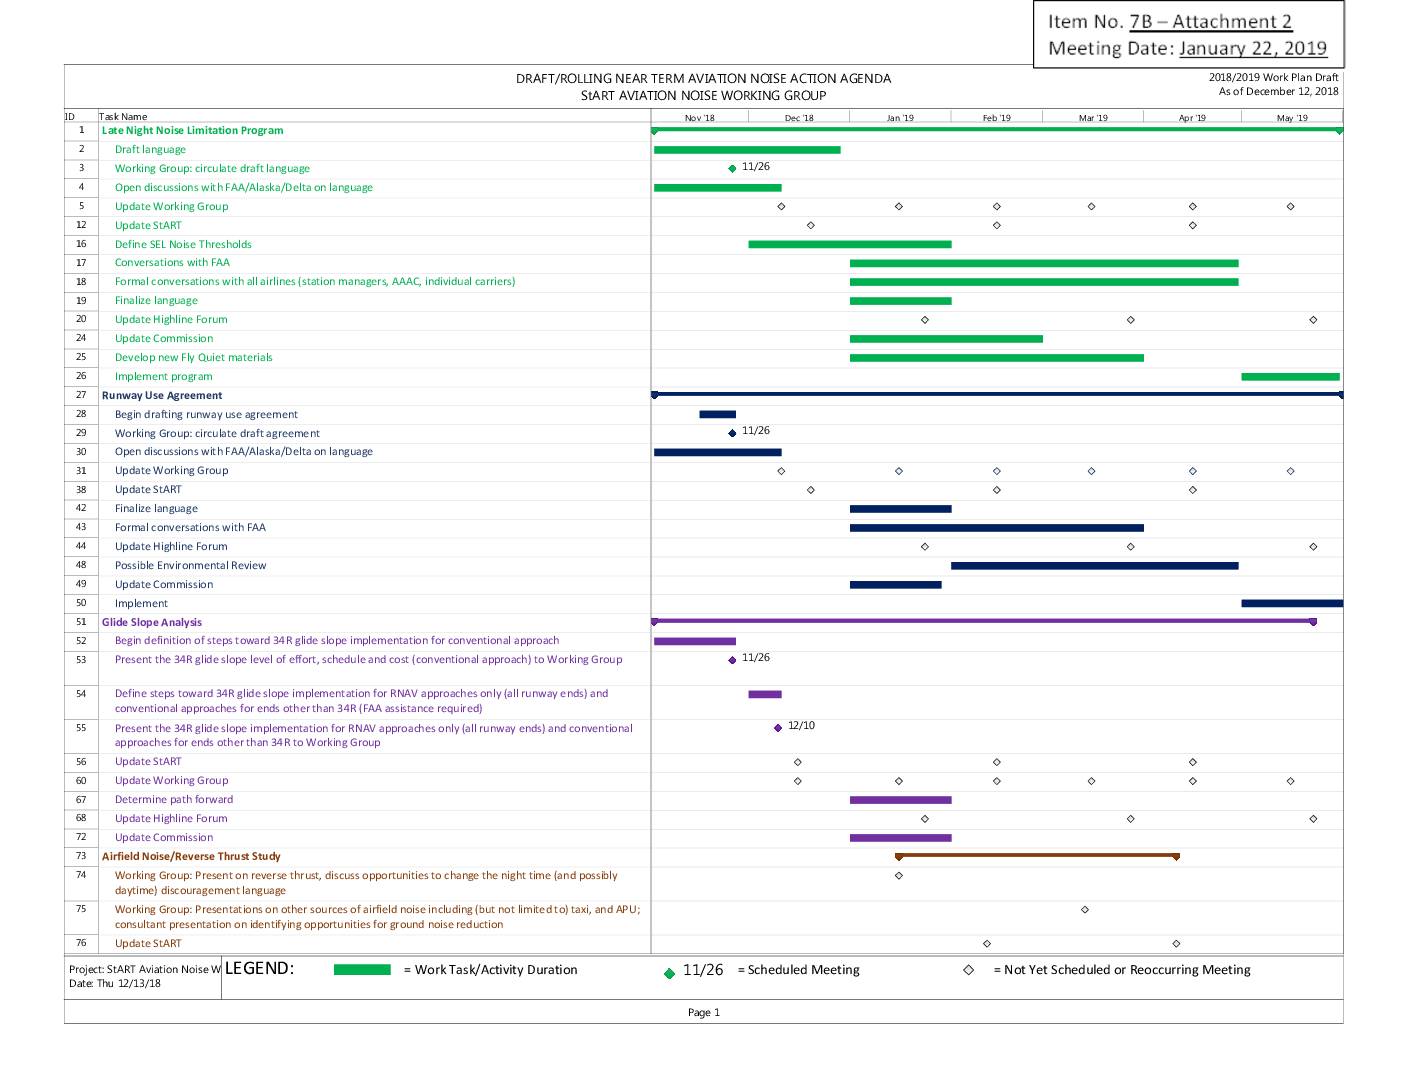Click the green 11/26 milestone diamond in row 3
The width and height of the screenshot is (1408, 1088).
point(732,169)
